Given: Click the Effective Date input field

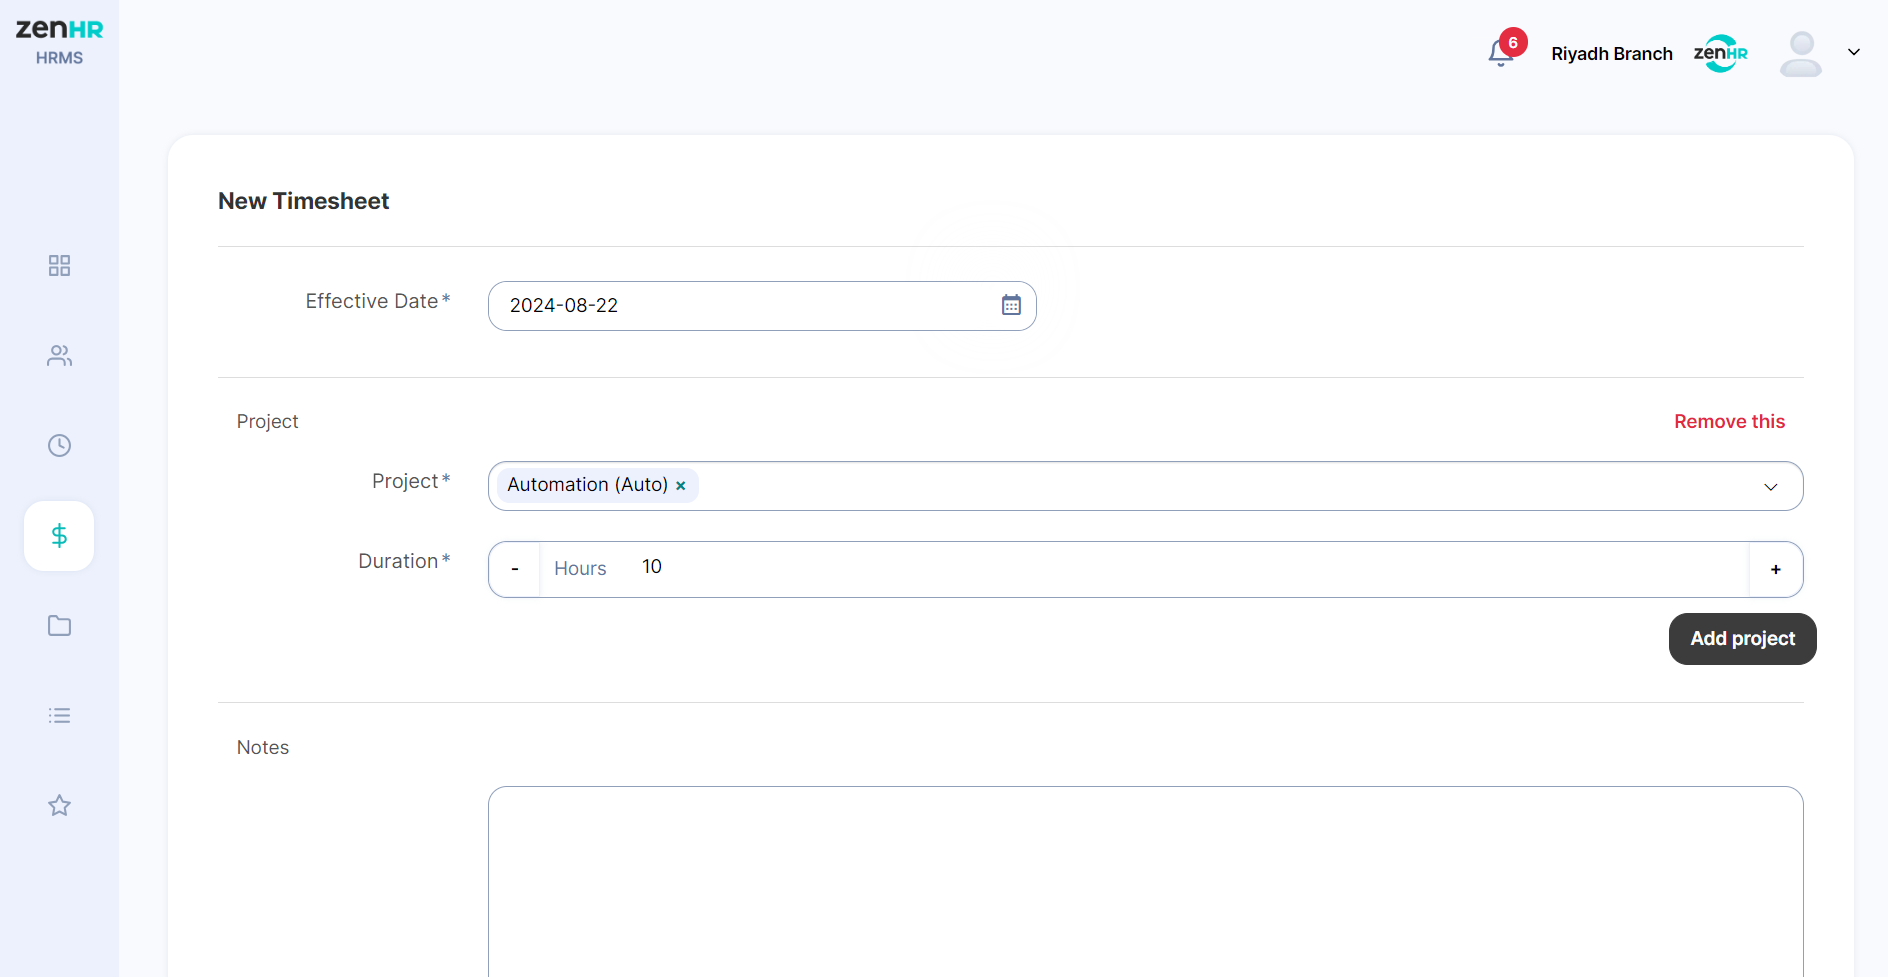Looking at the screenshot, I should click(x=762, y=306).
